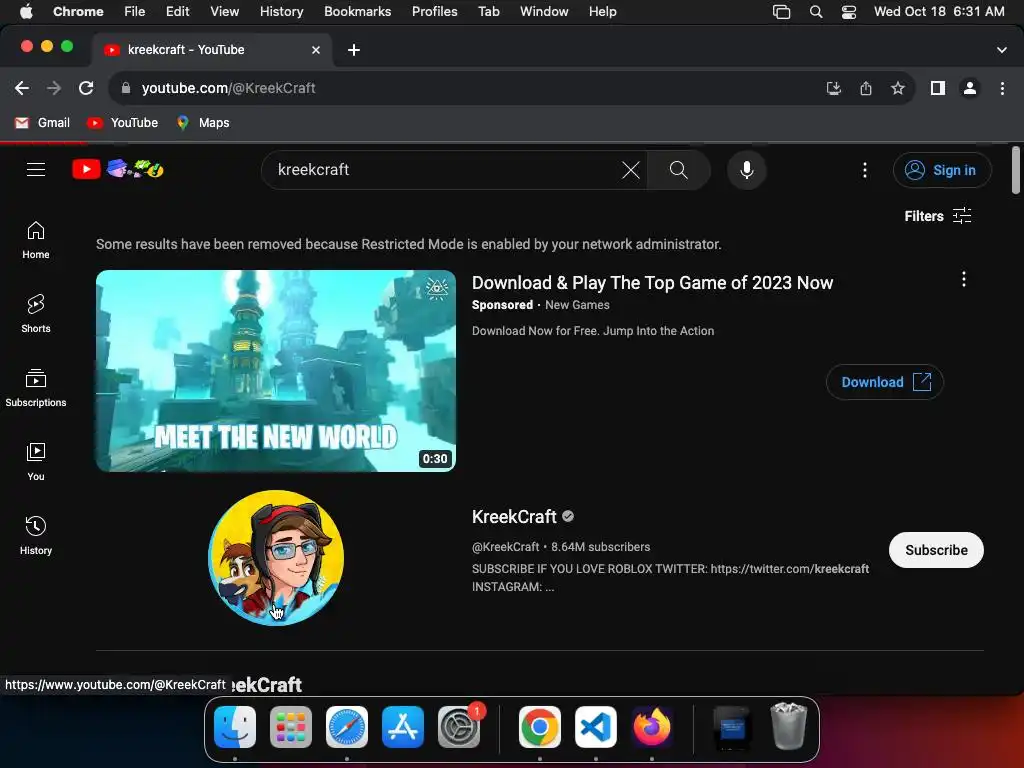Open Control Center in the menu bar
The height and width of the screenshot is (768, 1024).
(x=848, y=12)
